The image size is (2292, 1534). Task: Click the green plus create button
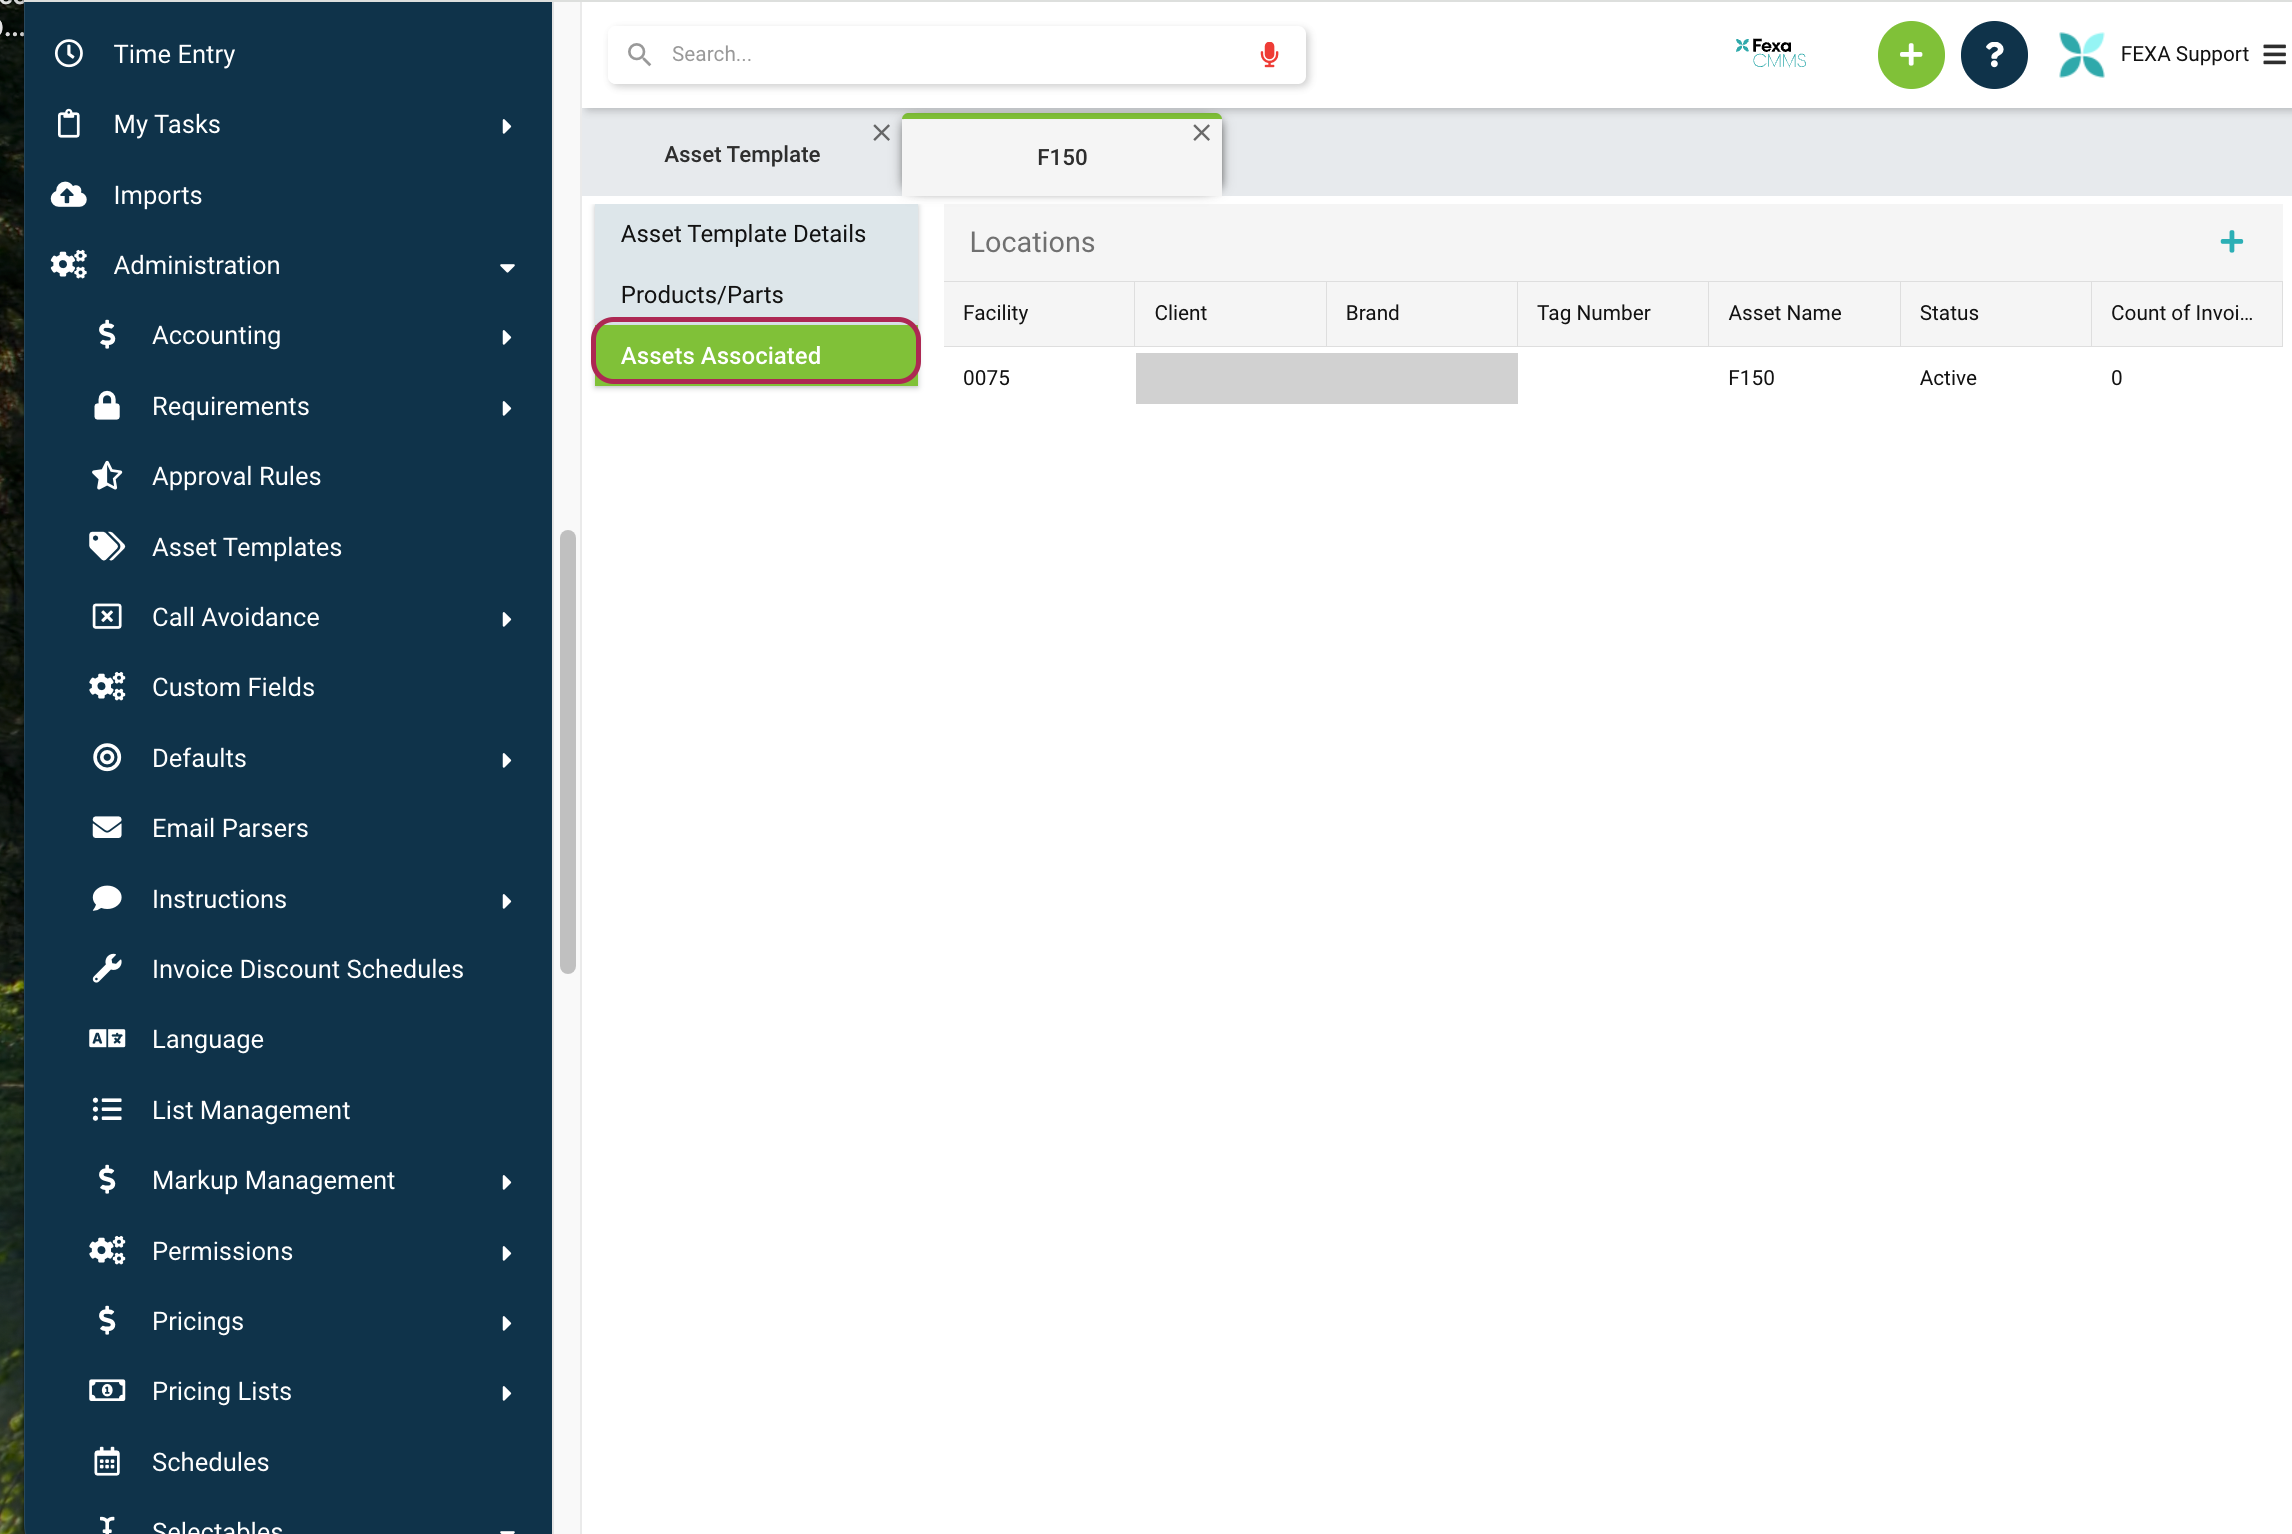(1911, 55)
